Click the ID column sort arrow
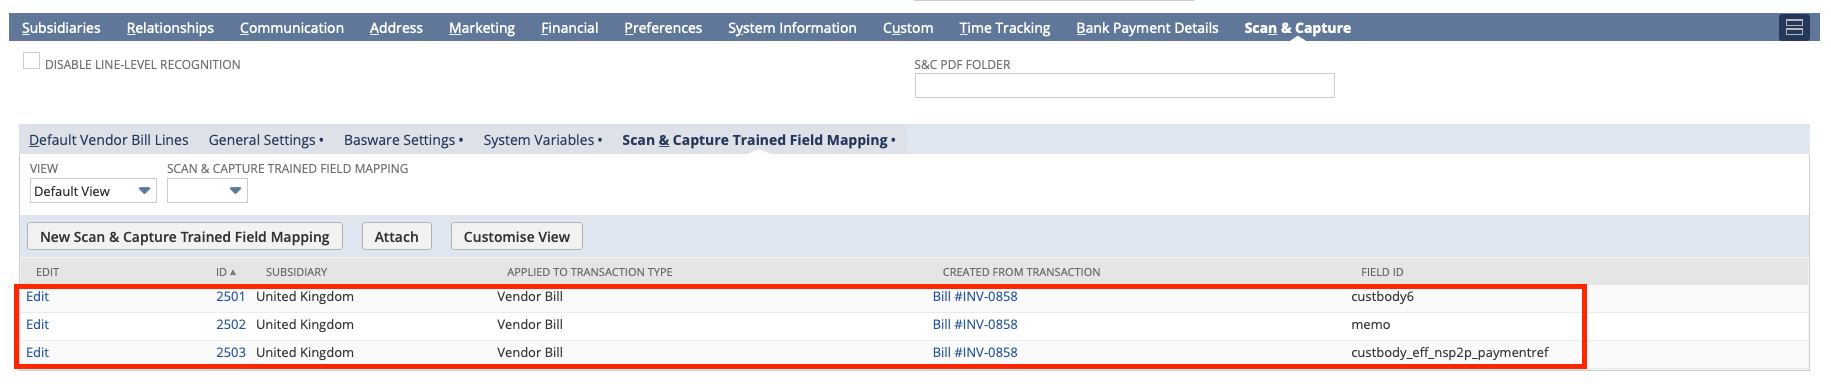The width and height of the screenshot is (1831, 384). tap(233, 272)
